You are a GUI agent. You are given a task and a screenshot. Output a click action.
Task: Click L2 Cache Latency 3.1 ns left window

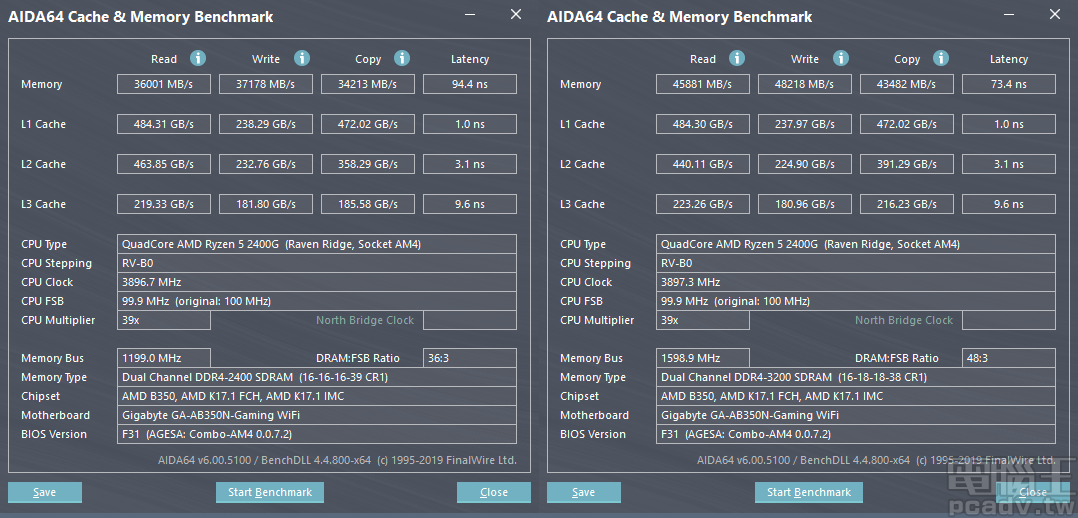(470, 164)
